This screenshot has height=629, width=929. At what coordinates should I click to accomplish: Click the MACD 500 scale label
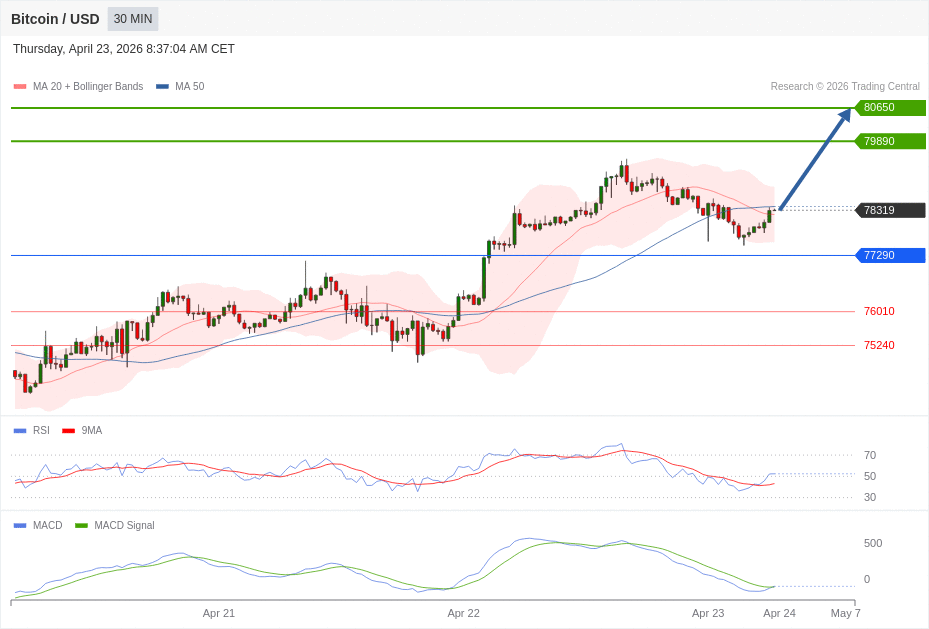click(x=873, y=544)
